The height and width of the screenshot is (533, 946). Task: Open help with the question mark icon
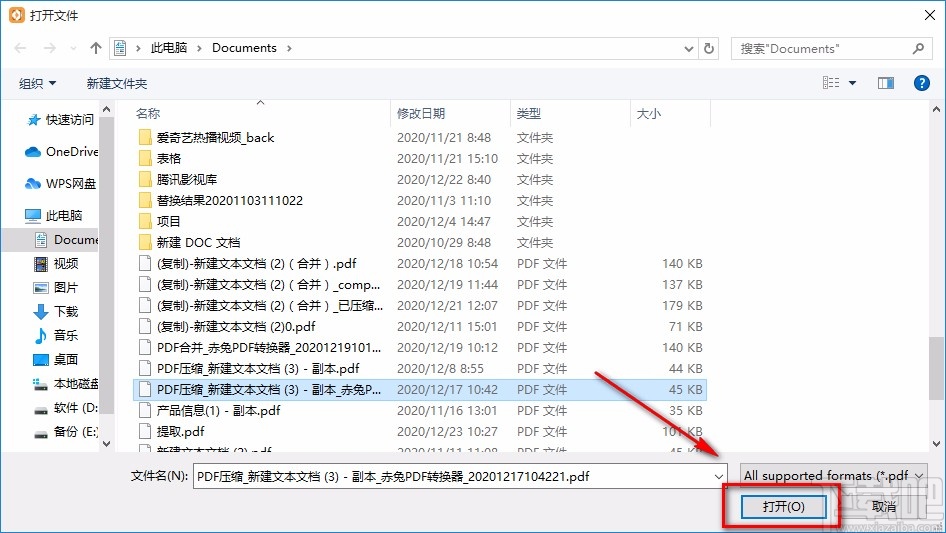(x=921, y=83)
